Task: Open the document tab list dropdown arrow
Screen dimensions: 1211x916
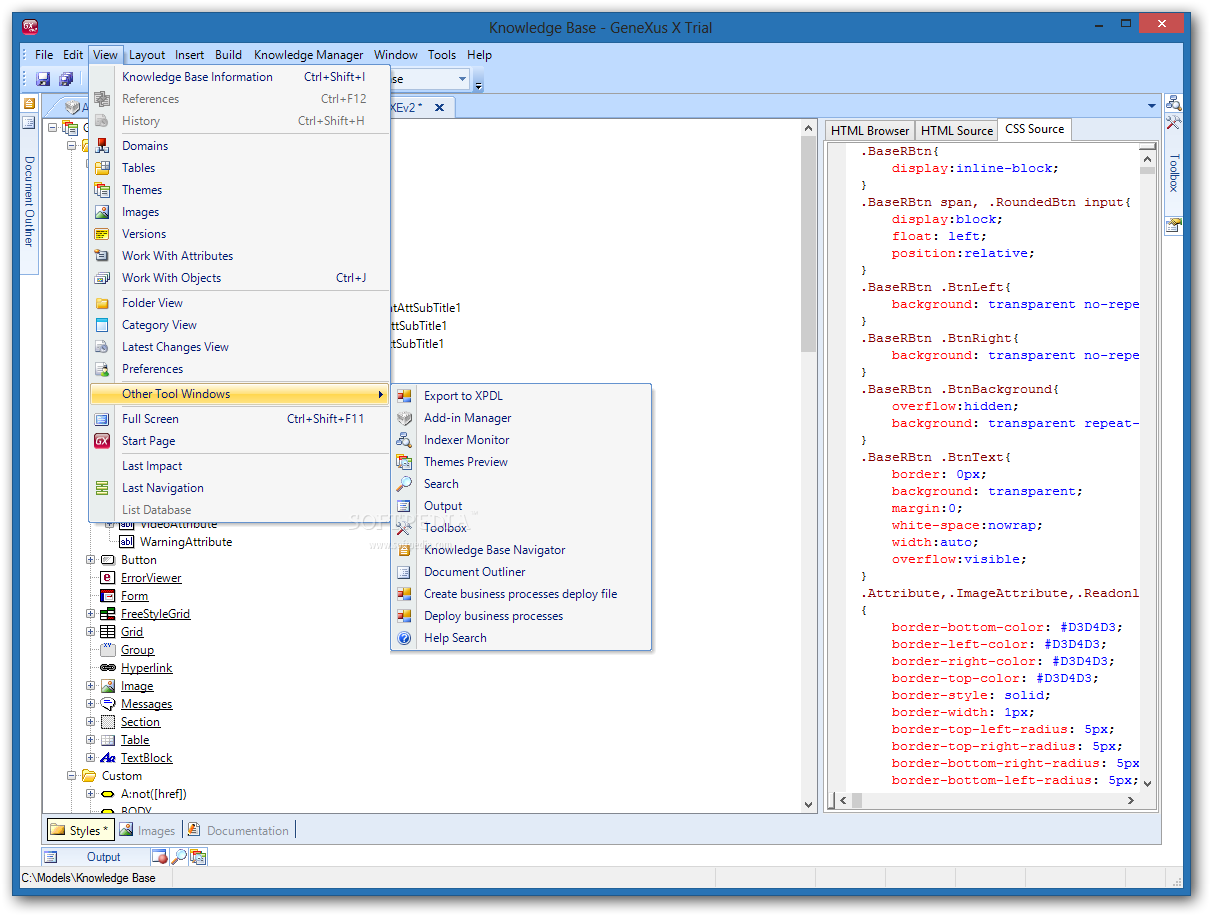Action: pos(1152,106)
